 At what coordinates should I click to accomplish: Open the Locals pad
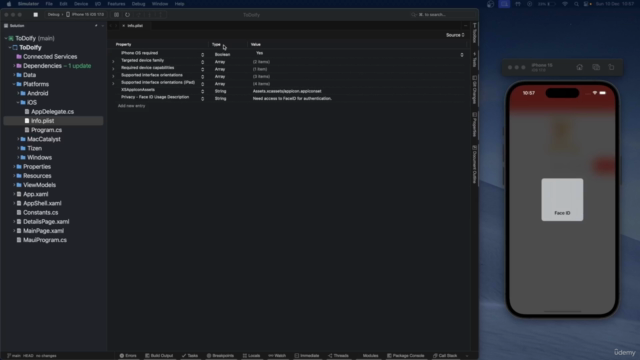[251, 356]
